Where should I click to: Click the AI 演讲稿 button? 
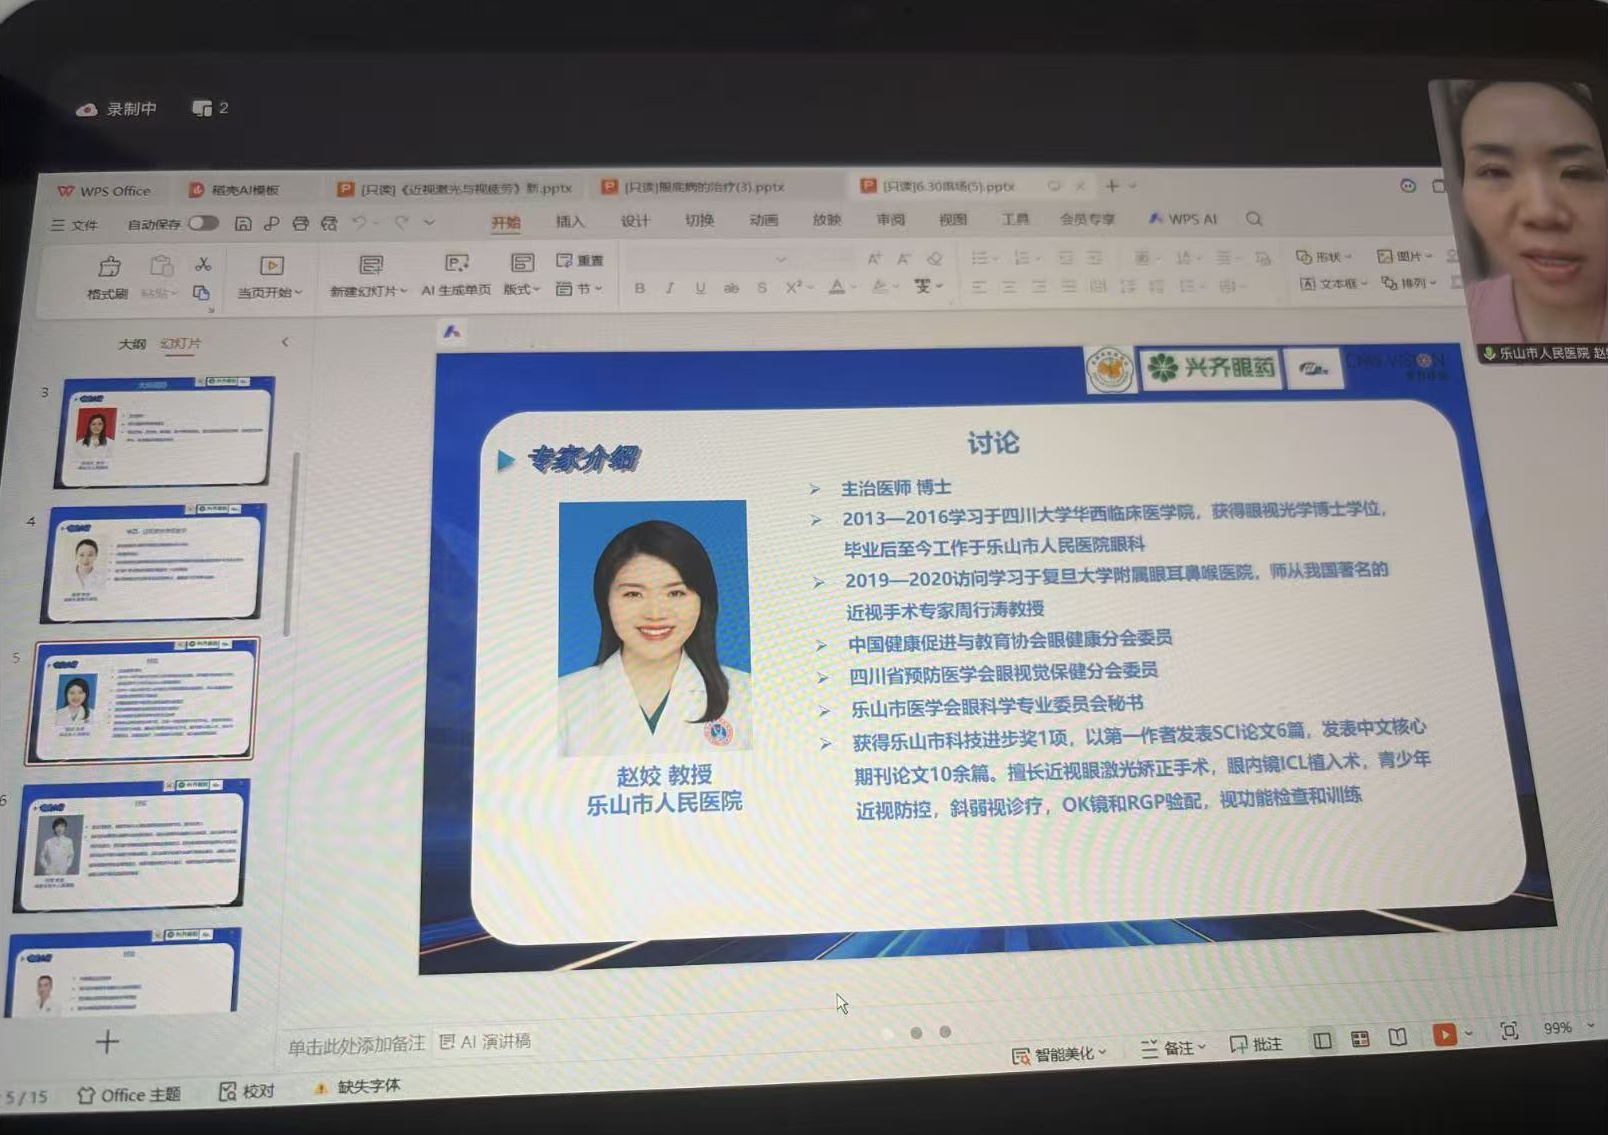[485, 1042]
